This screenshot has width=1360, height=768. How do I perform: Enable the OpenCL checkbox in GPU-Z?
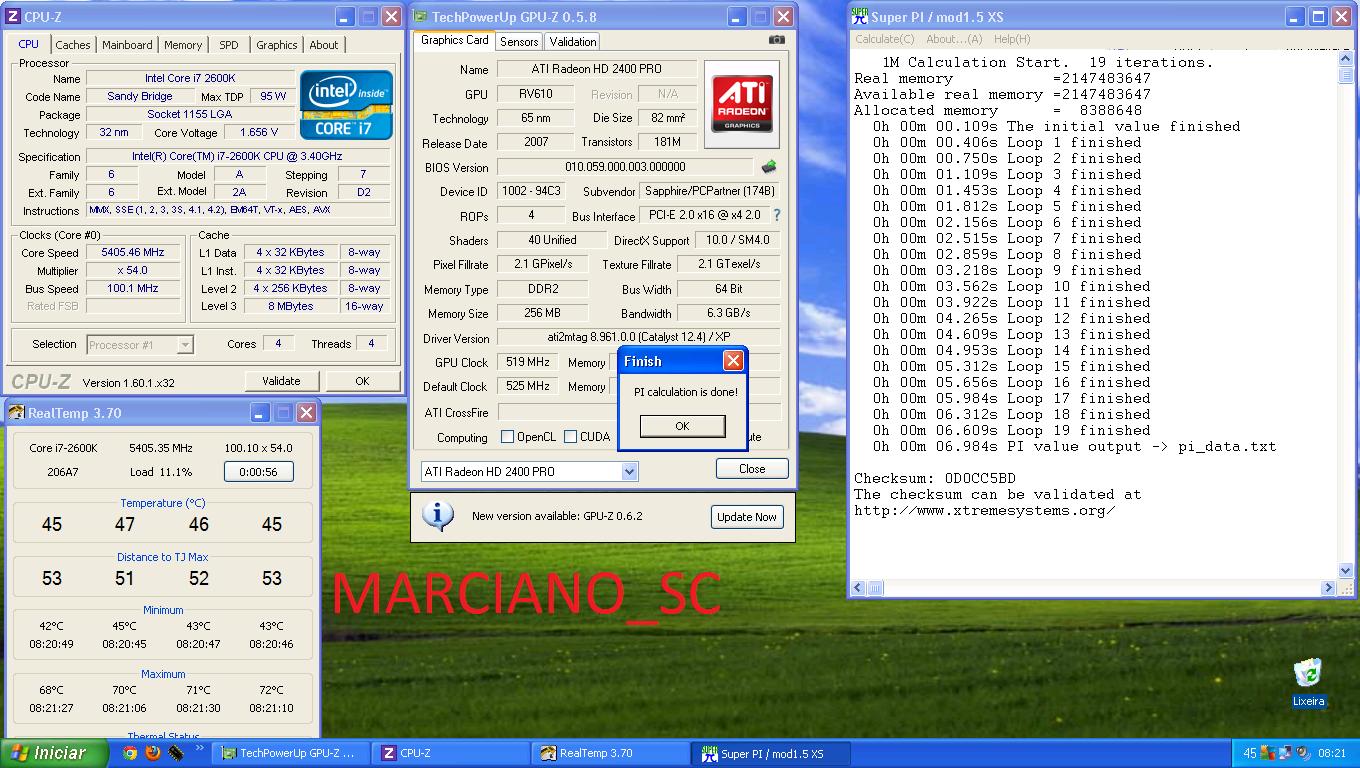coord(507,436)
